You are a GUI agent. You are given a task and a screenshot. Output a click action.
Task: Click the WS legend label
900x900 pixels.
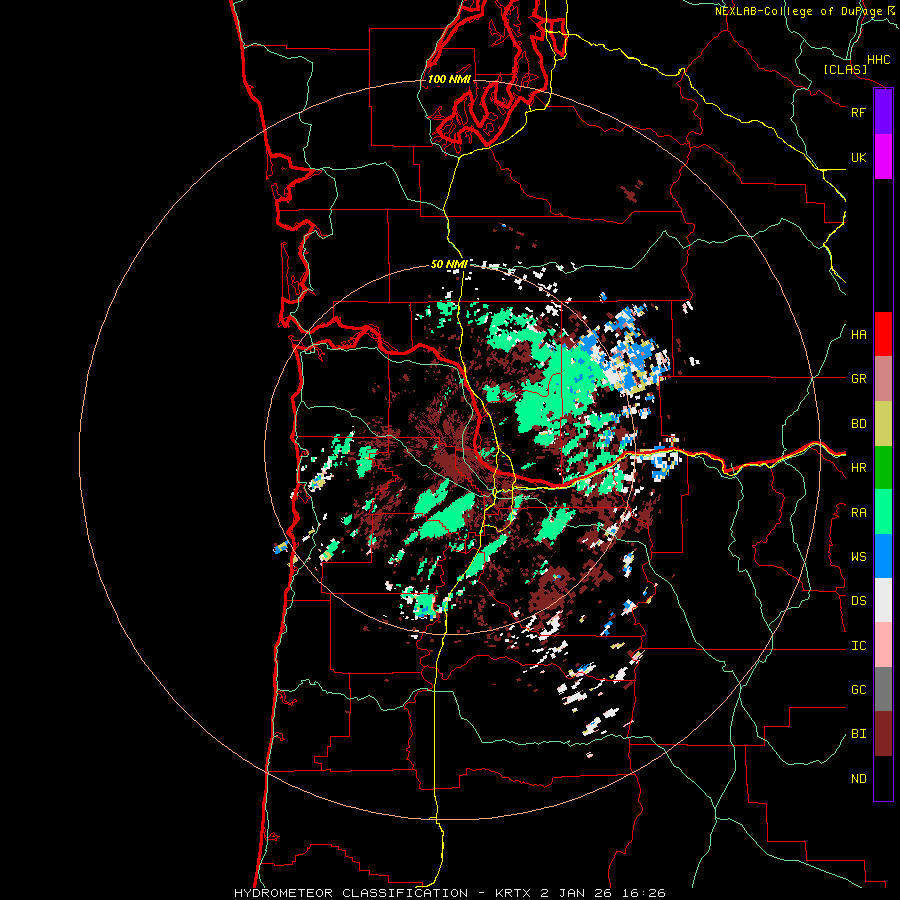point(858,557)
